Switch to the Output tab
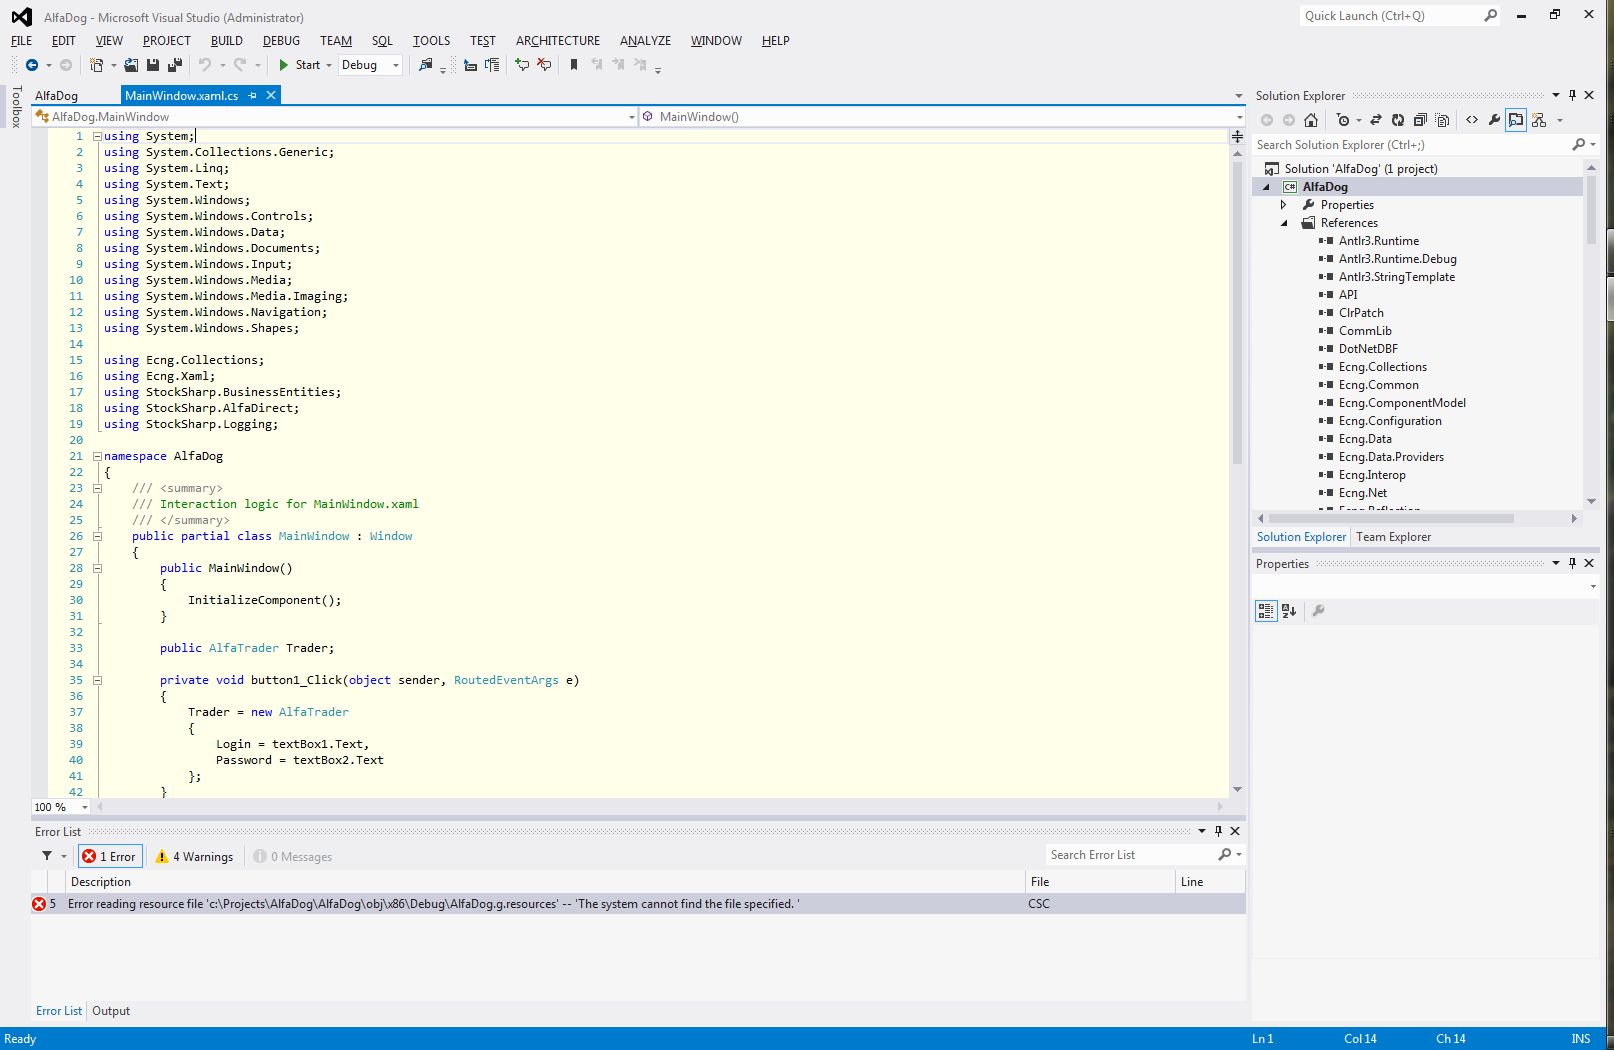The width and height of the screenshot is (1614, 1050). (111, 1011)
